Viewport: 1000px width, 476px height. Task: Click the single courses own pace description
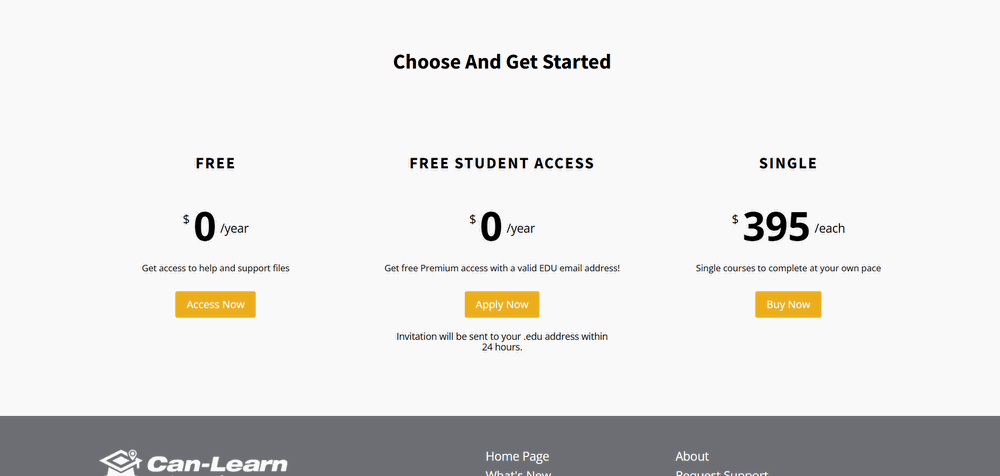tap(788, 268)
